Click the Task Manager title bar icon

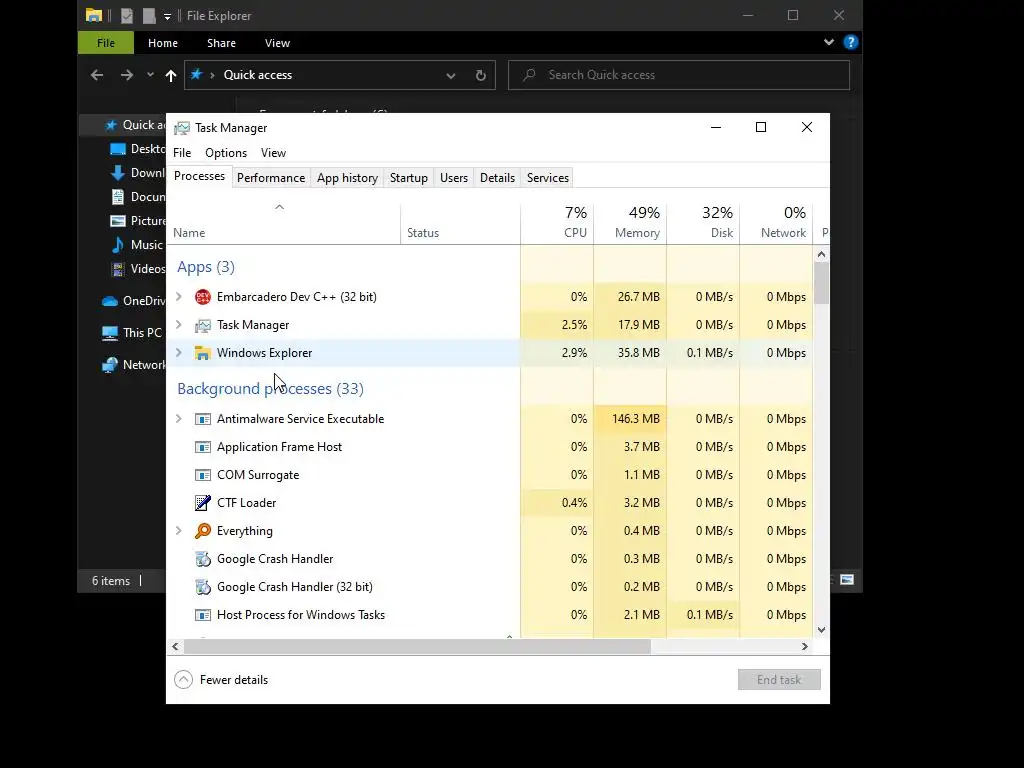click(x=182, y=128)
